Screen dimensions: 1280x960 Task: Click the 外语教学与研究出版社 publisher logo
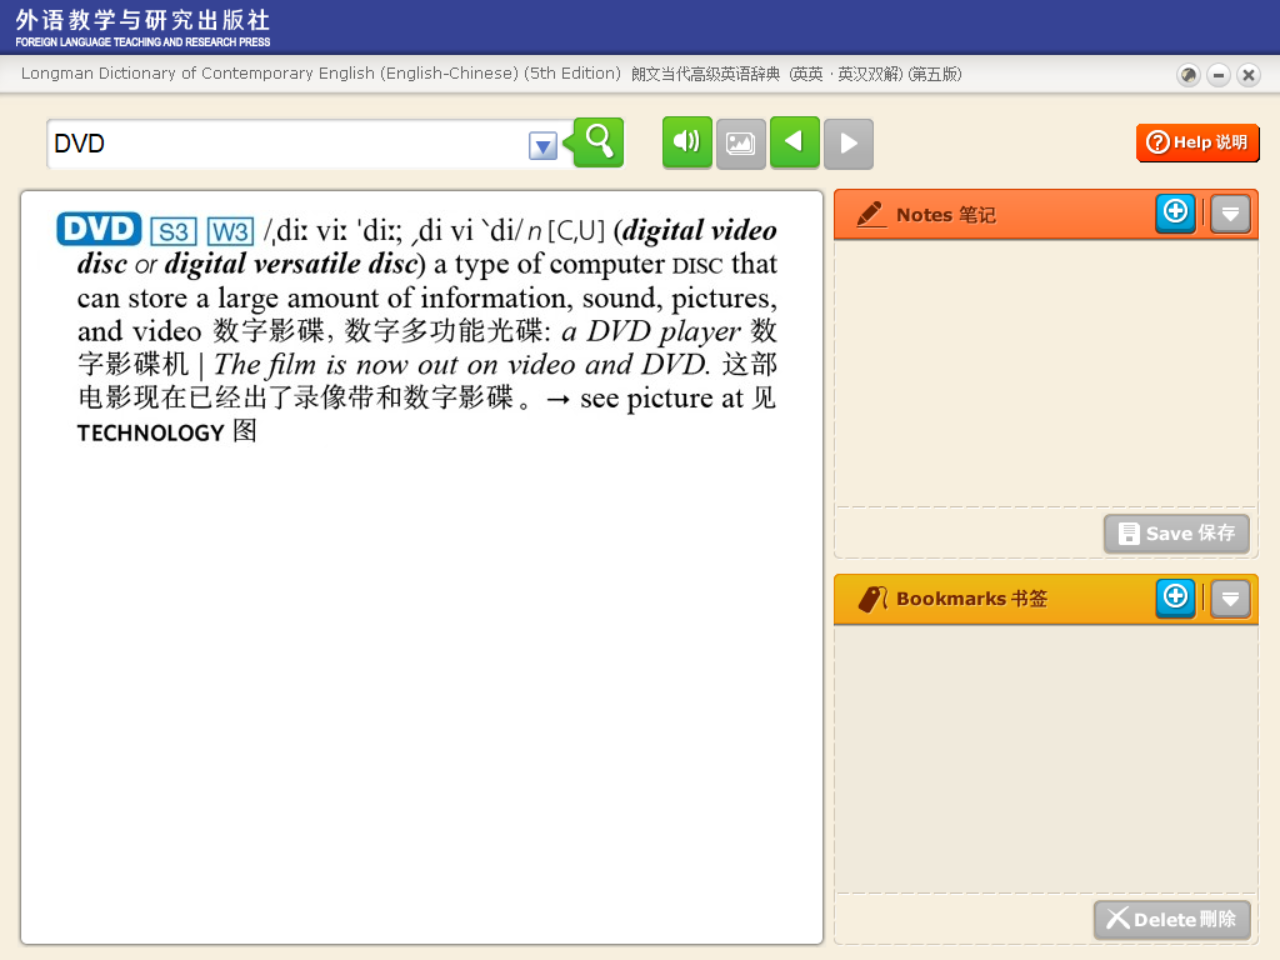tap(143, 27)
